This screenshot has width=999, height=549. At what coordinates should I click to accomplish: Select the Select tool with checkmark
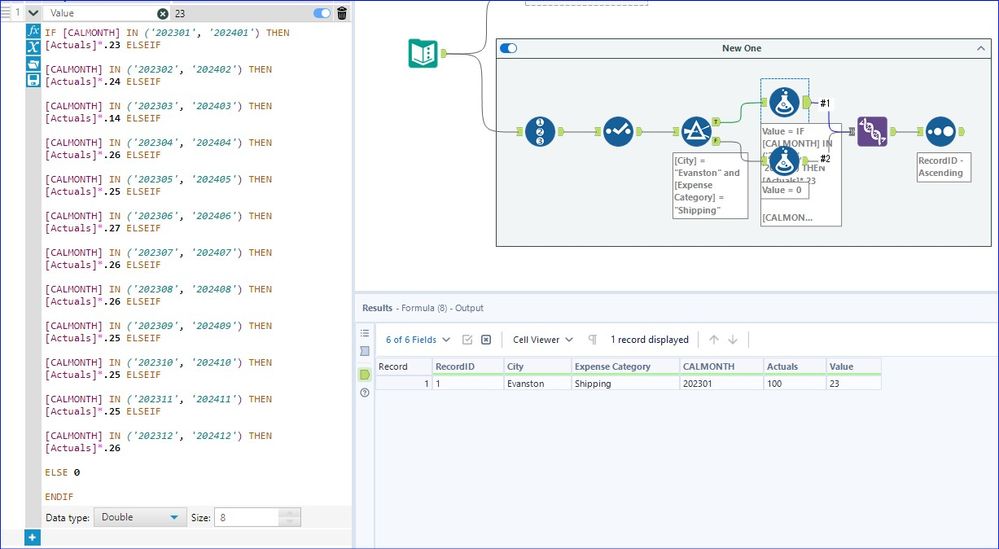618,132
